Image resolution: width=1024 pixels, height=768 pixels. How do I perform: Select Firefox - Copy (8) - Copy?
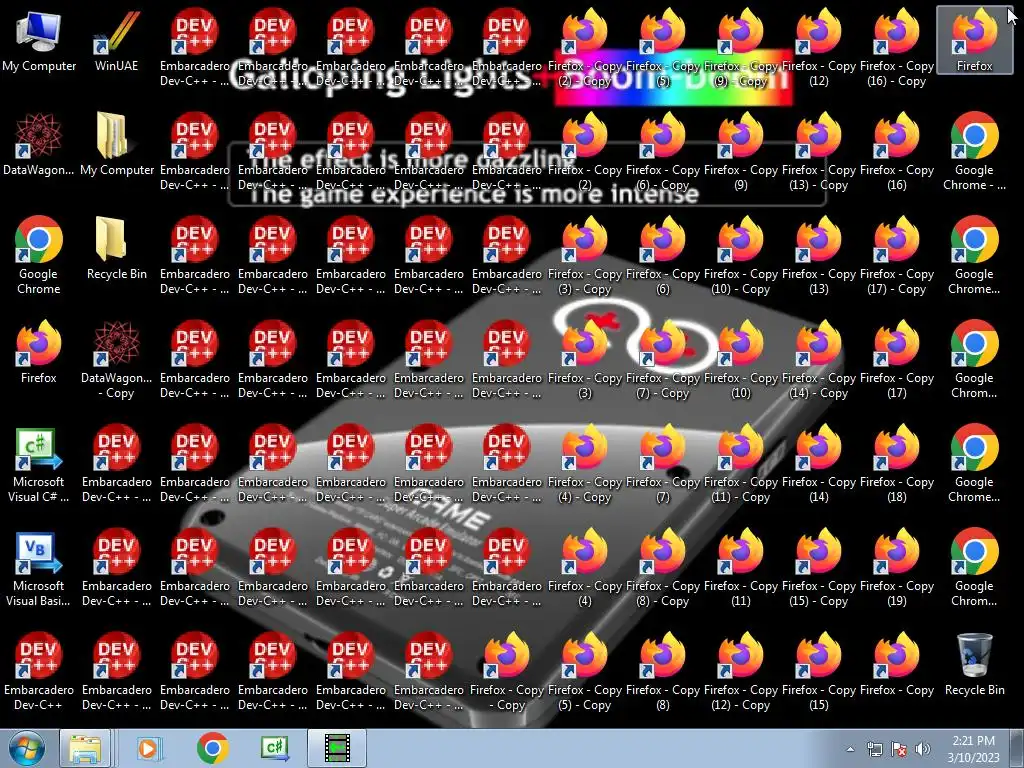click(662, 568)
